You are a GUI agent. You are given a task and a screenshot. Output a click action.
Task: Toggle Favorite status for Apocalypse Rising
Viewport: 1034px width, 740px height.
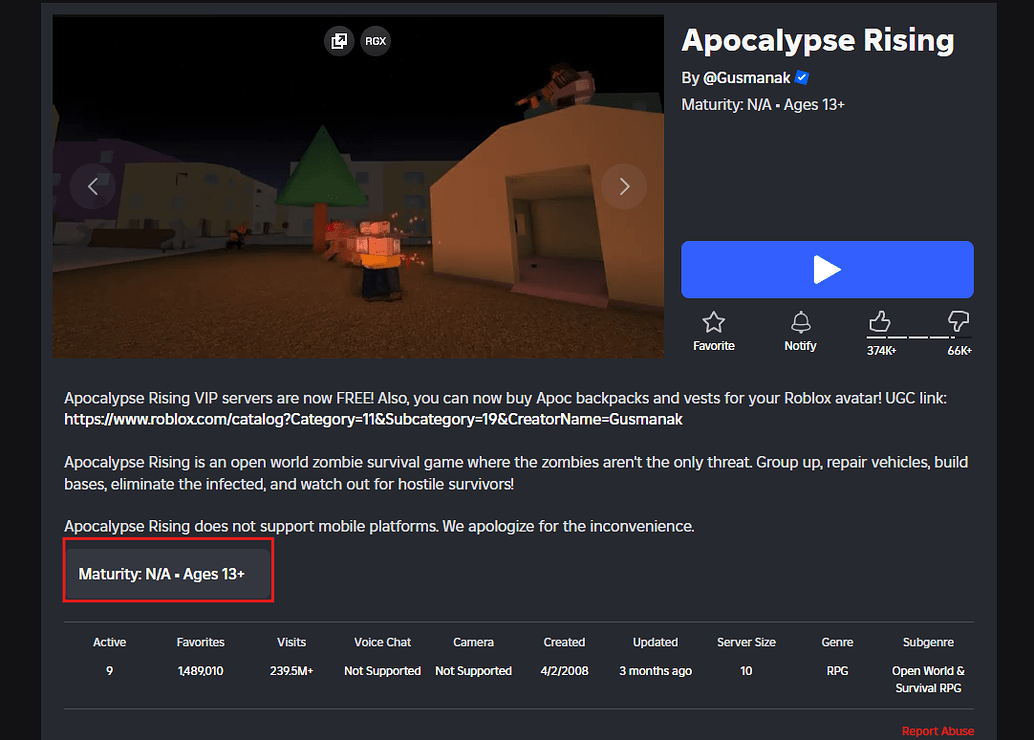[x=713, y=330]
